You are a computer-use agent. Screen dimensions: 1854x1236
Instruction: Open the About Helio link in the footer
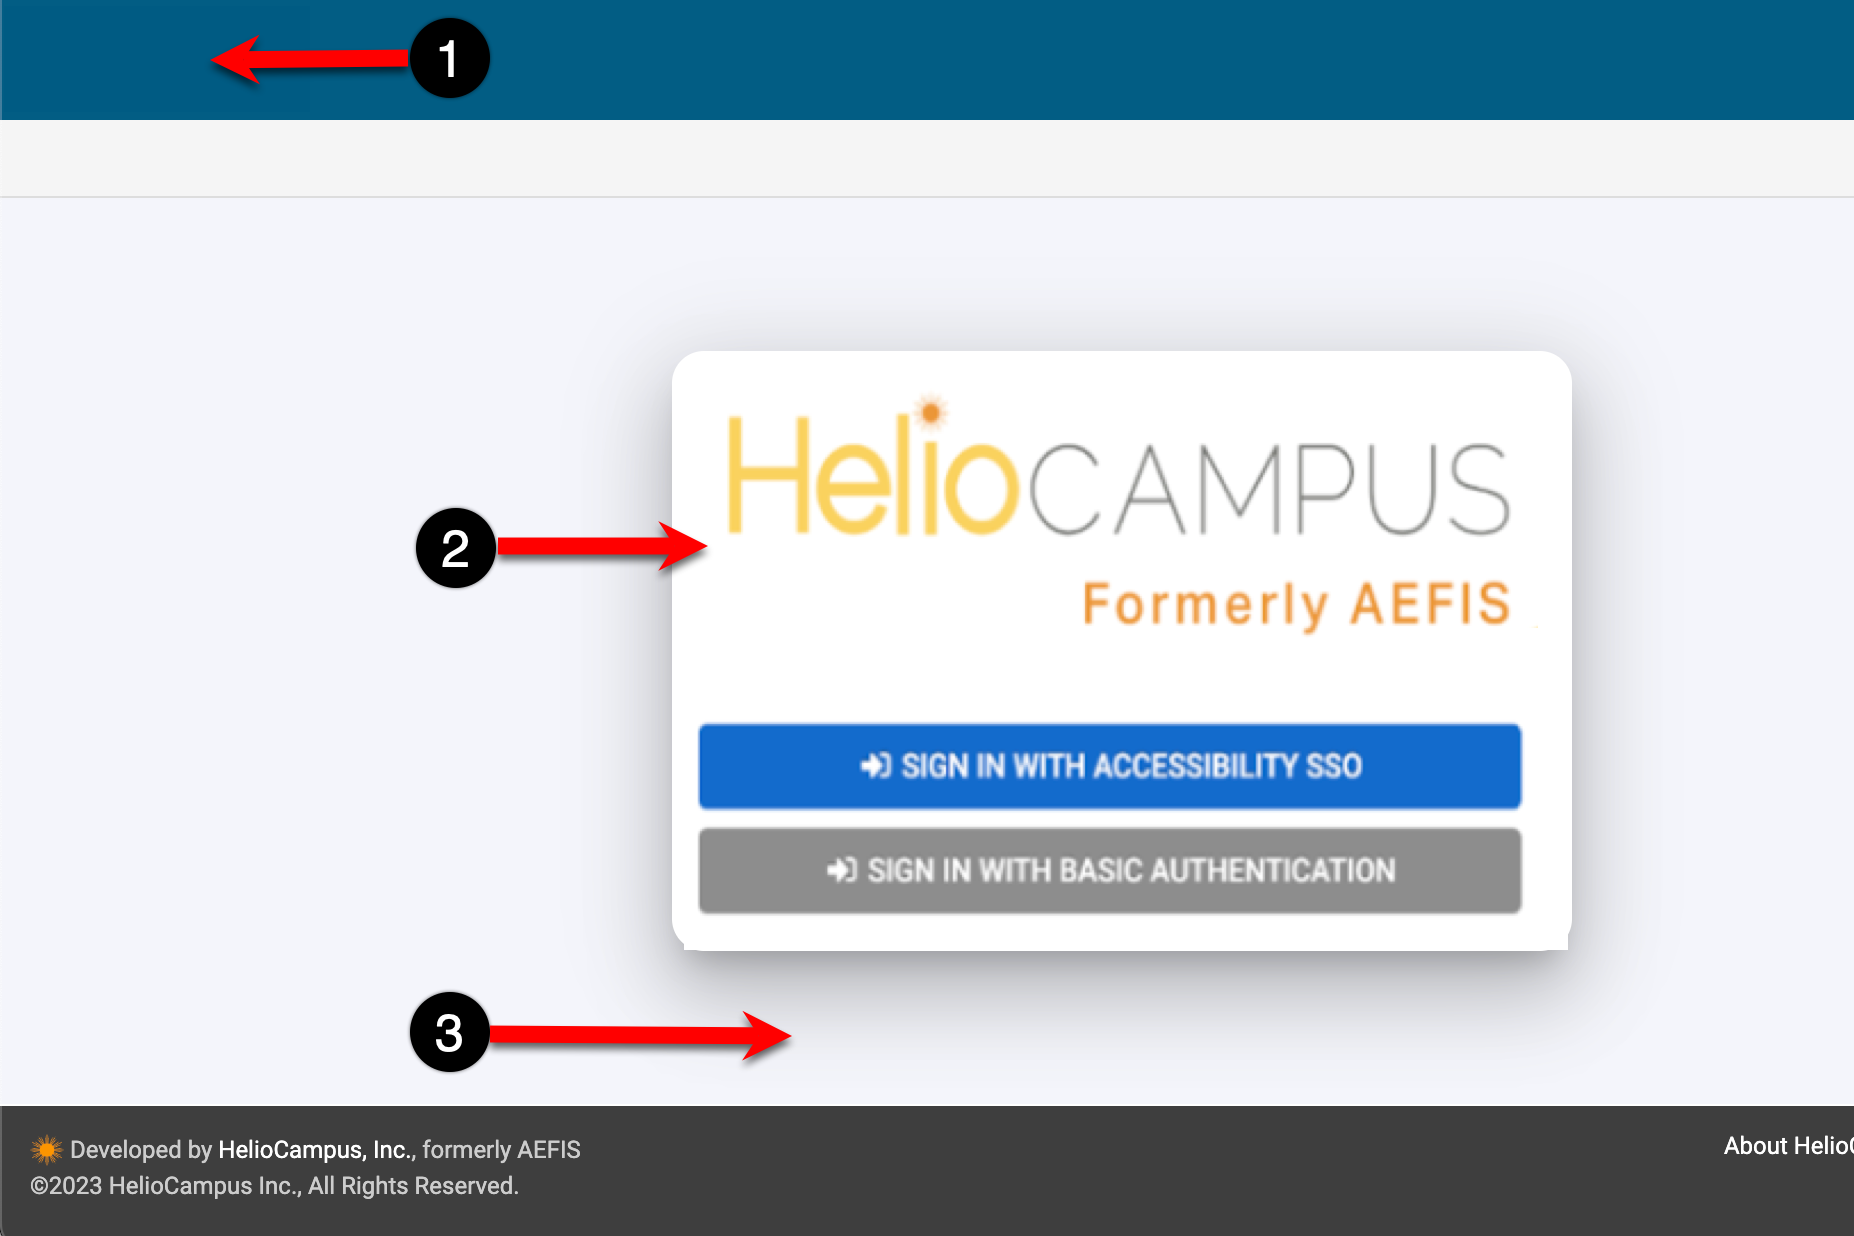[x=1786, y=1146]
